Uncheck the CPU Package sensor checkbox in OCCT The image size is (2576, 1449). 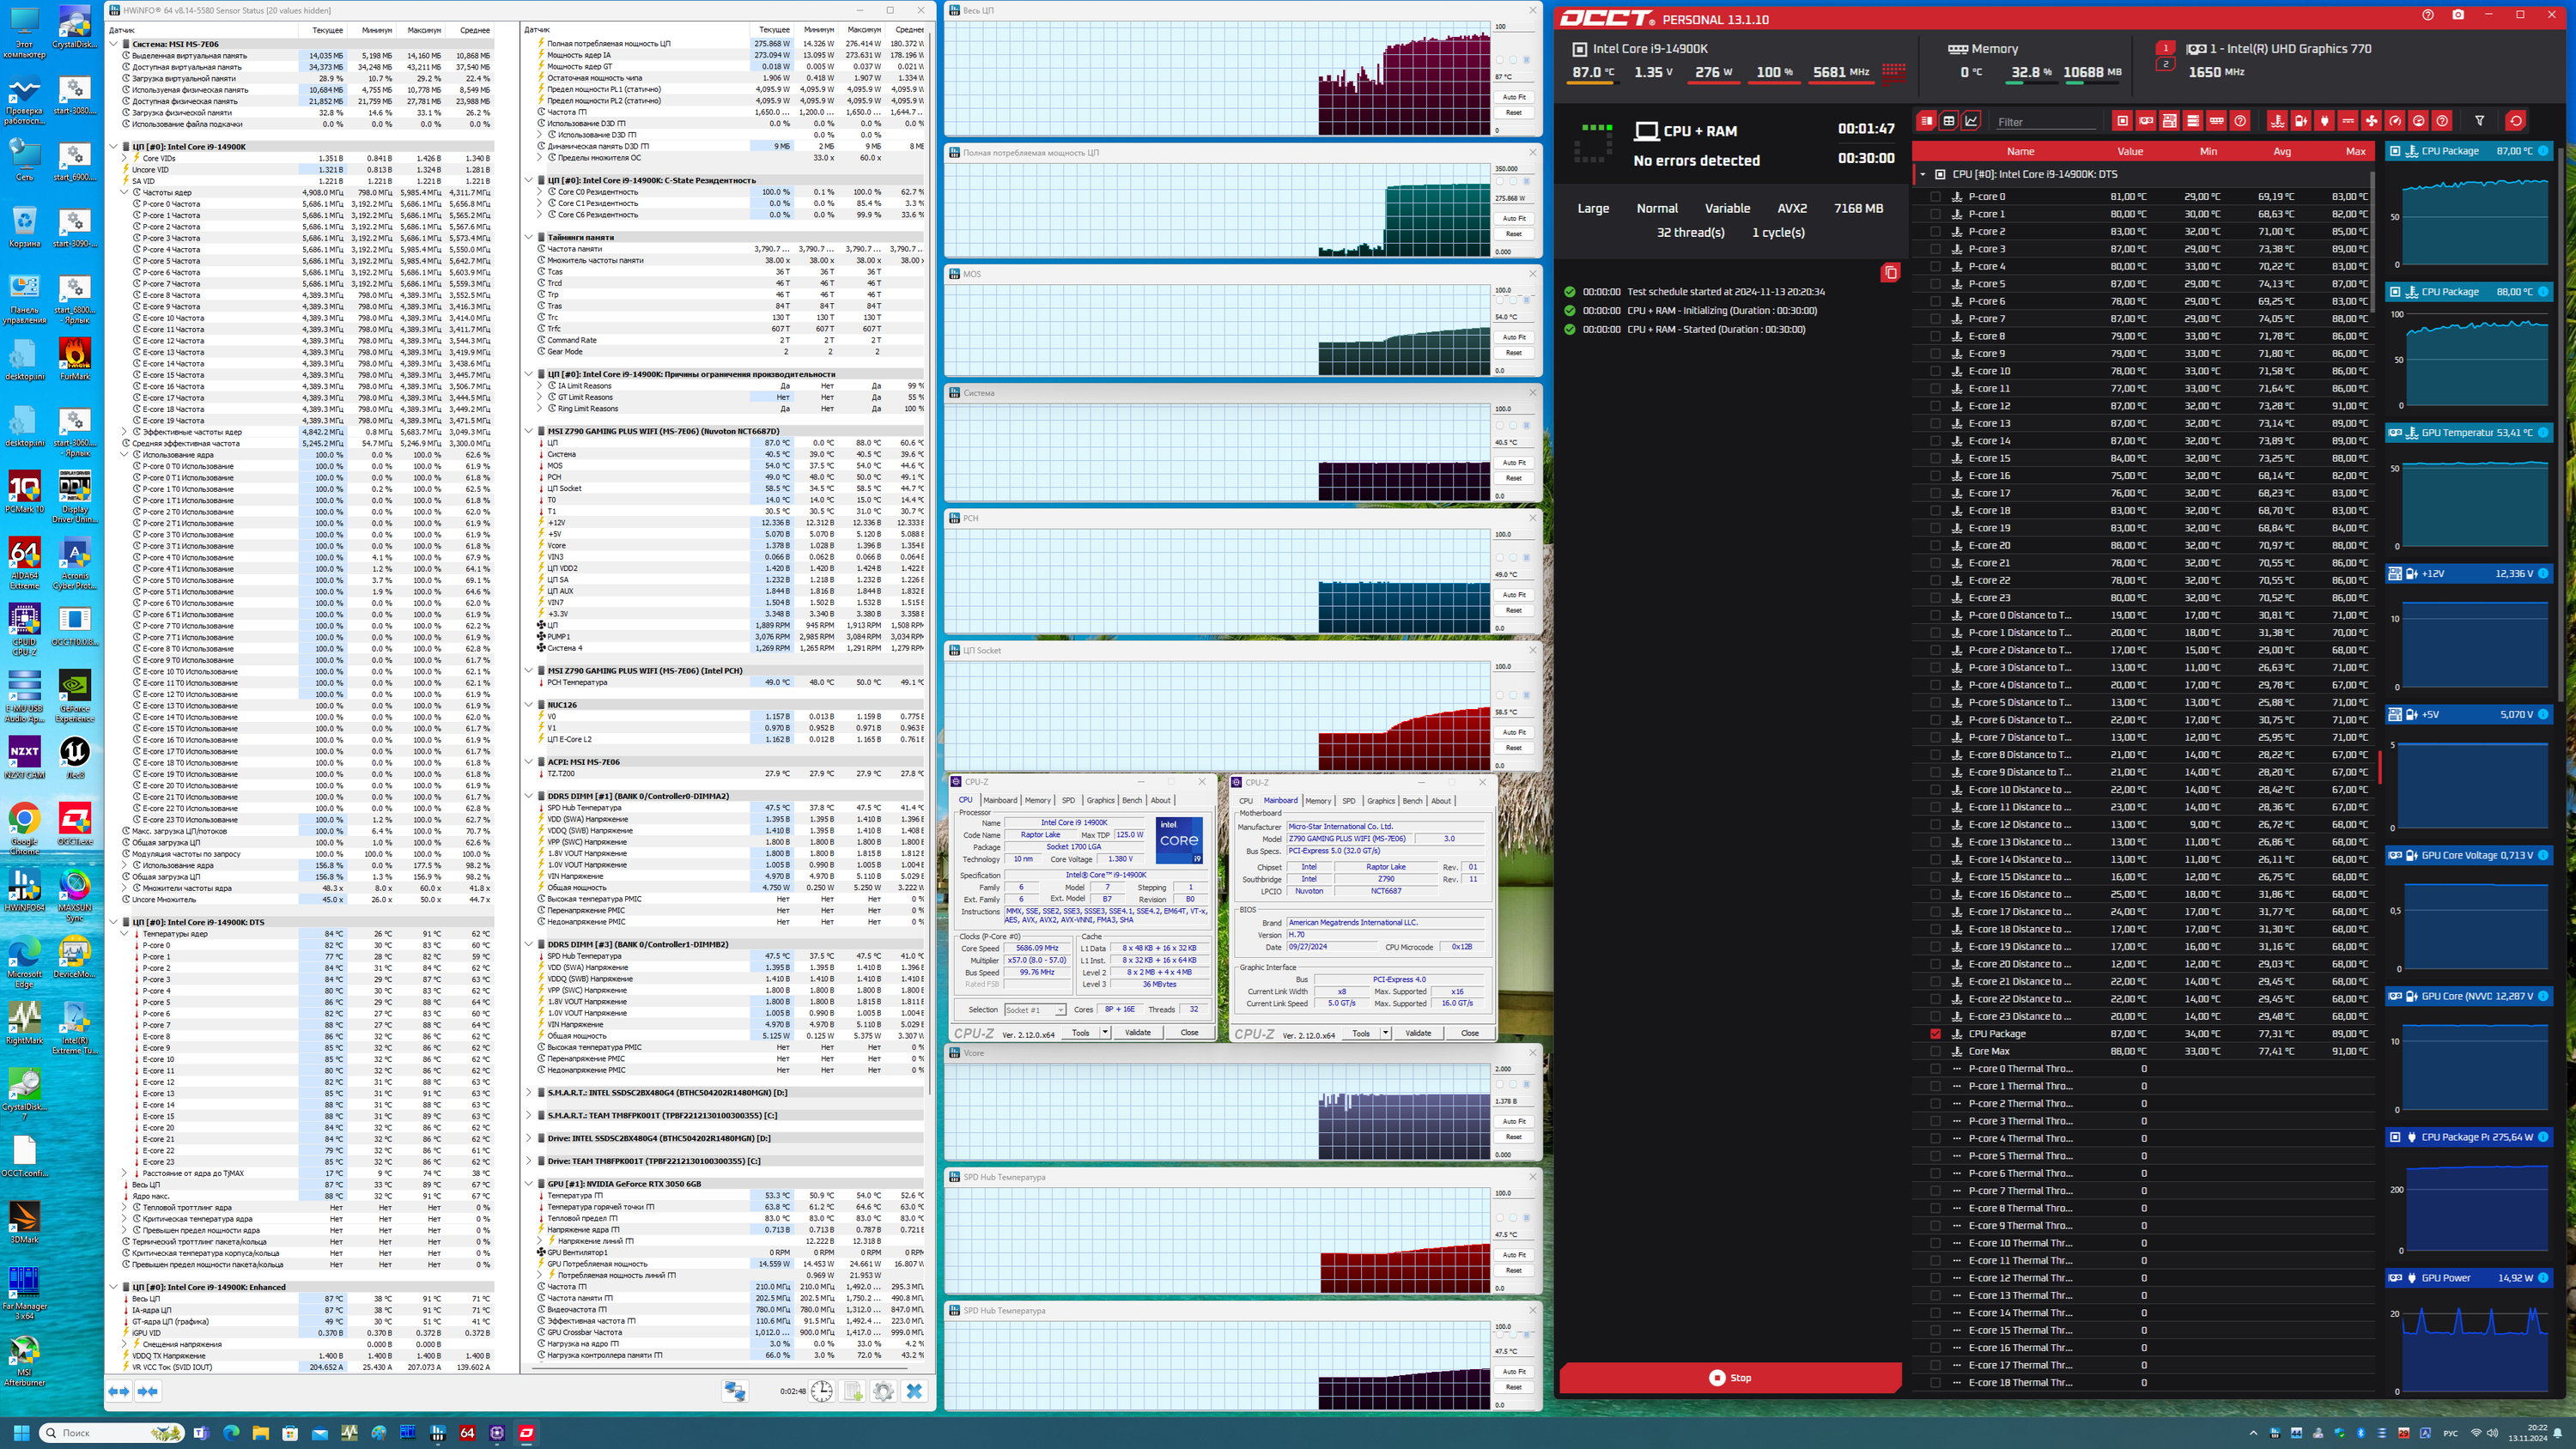(1935, 1034)
